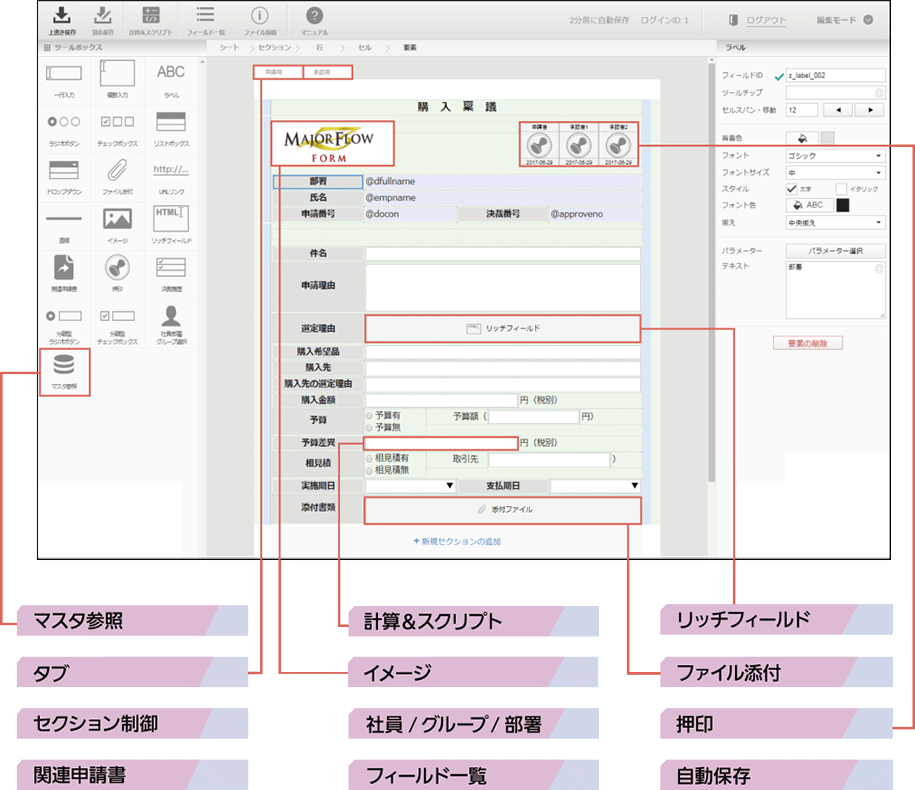Click the 件名 input field
Image resolution: width=915 pixels, height=790 pixels.
pos(502,254)
